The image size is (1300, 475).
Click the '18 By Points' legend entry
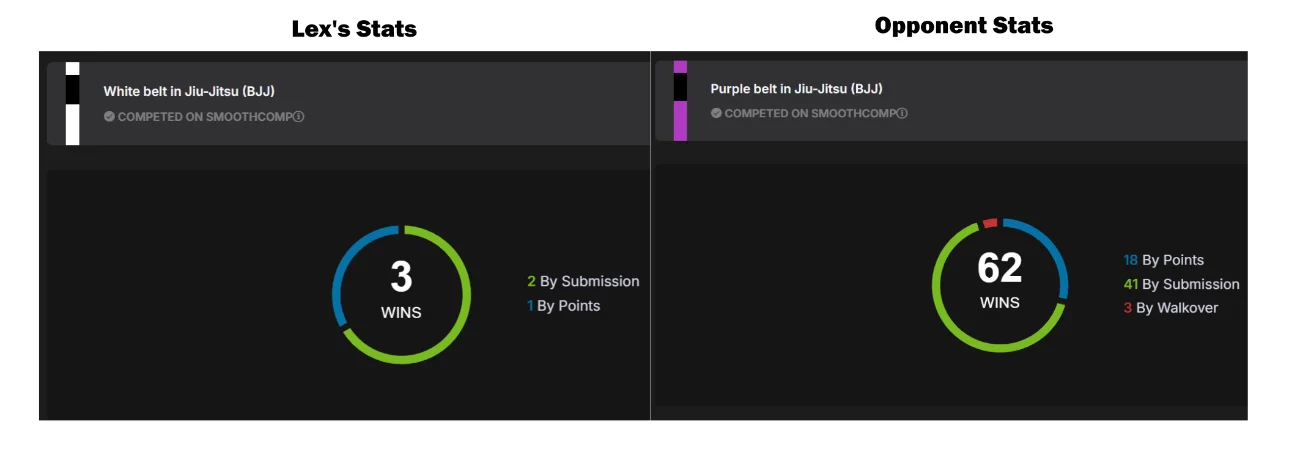click(1163, 260)
